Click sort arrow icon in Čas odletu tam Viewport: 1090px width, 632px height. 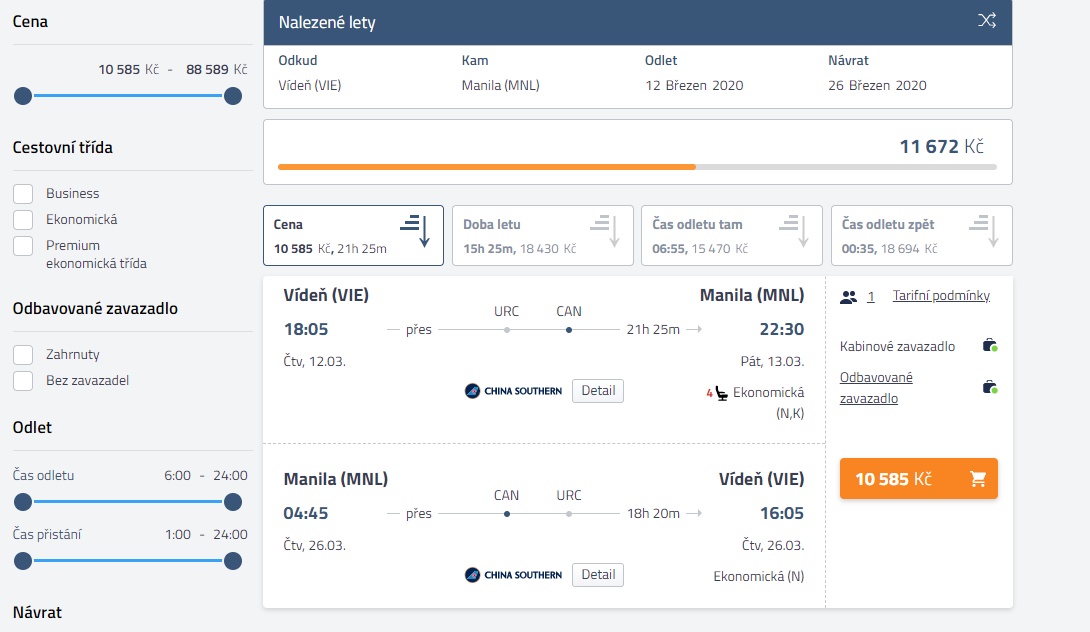pyautogui.click(x=795, y=231)
